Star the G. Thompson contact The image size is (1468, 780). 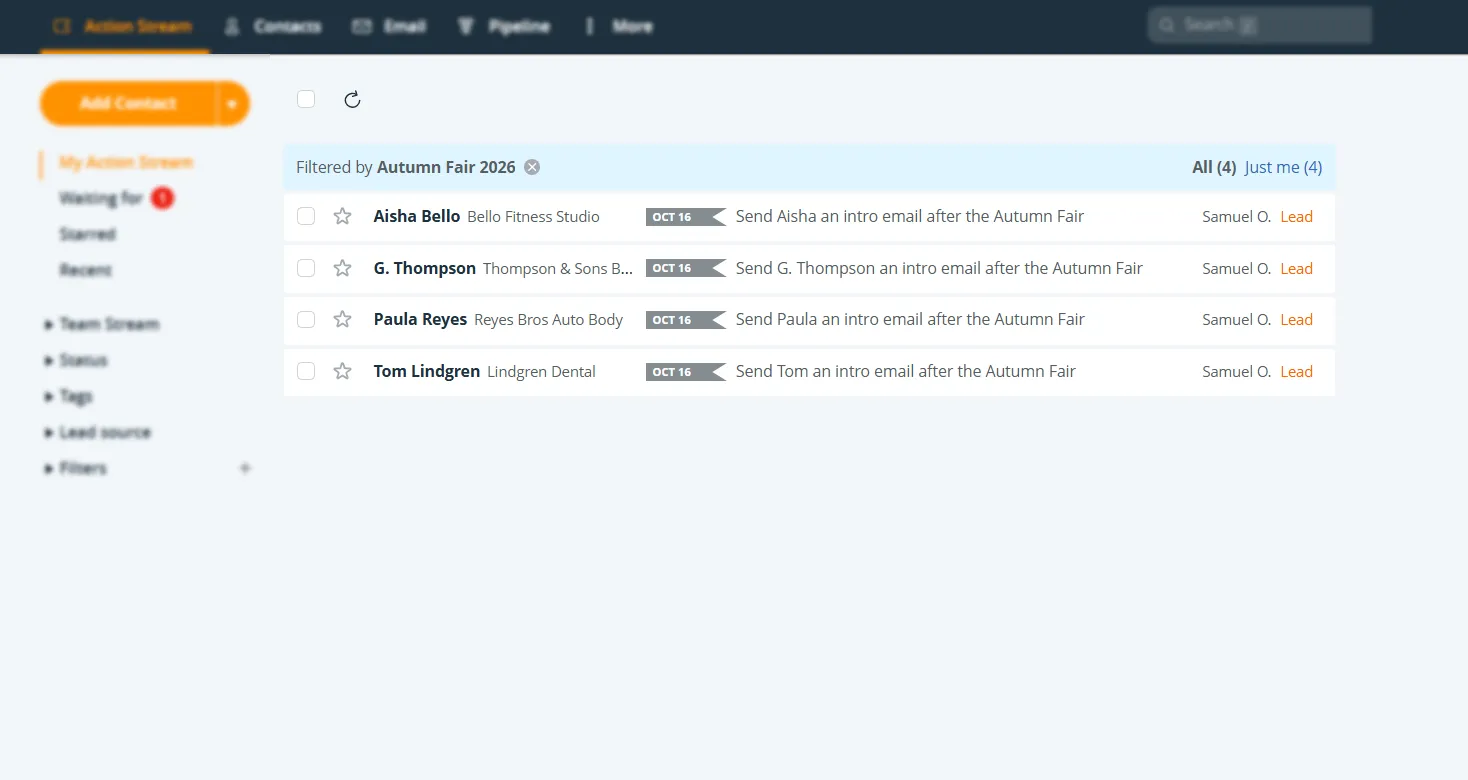point(342,268)
